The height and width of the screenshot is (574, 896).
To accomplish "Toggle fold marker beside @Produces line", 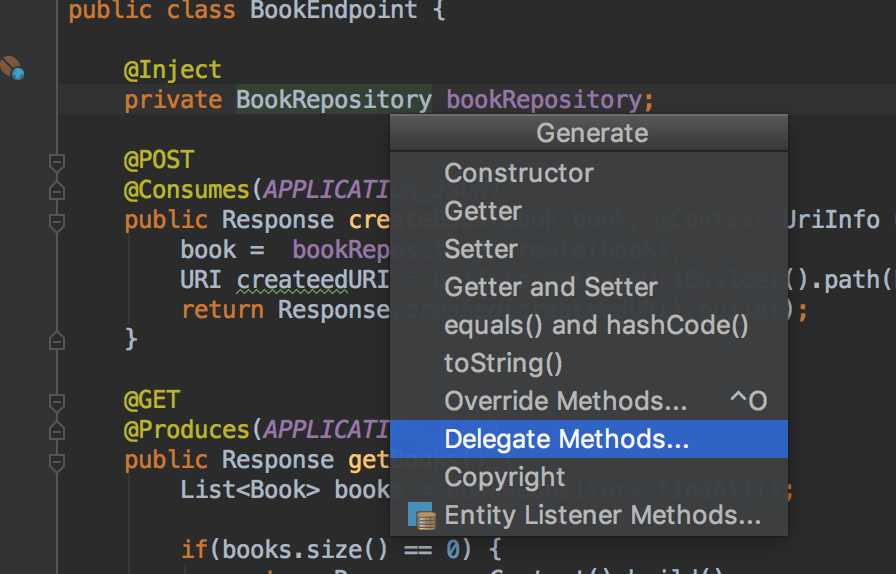I will coord(57,430).
